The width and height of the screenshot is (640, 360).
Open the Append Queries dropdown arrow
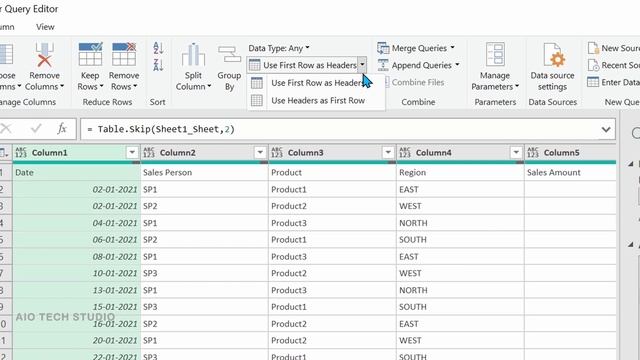457,65
